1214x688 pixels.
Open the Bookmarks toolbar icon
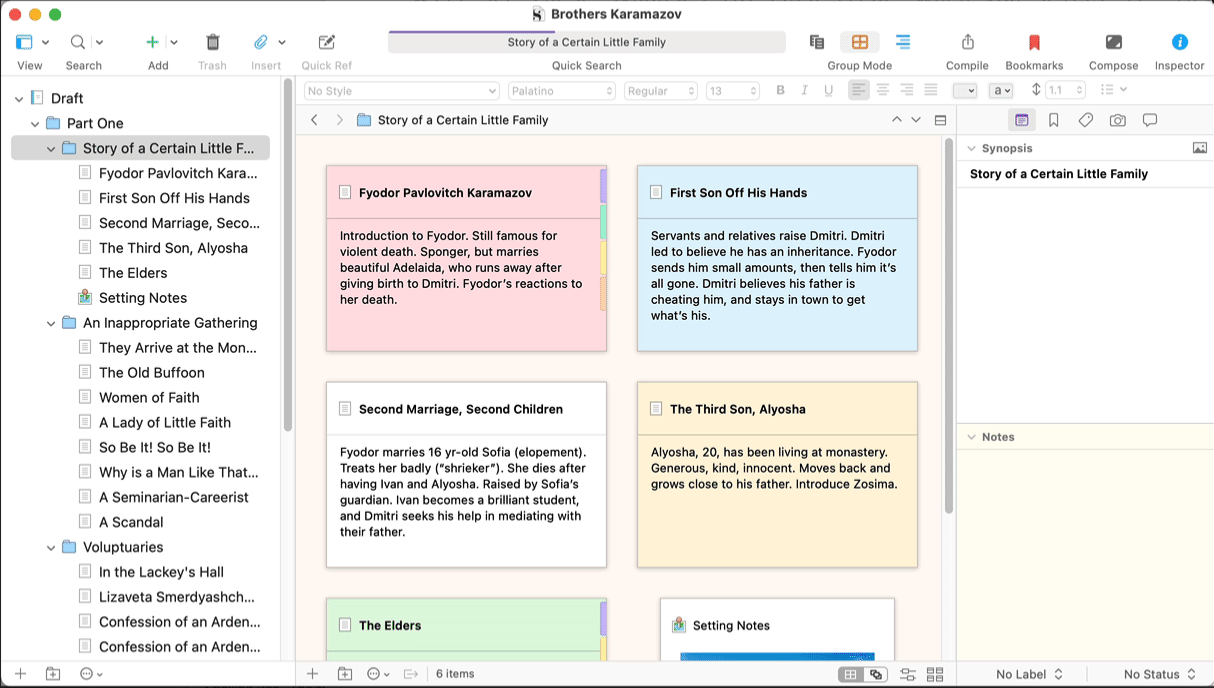(x=1034, y=42)
